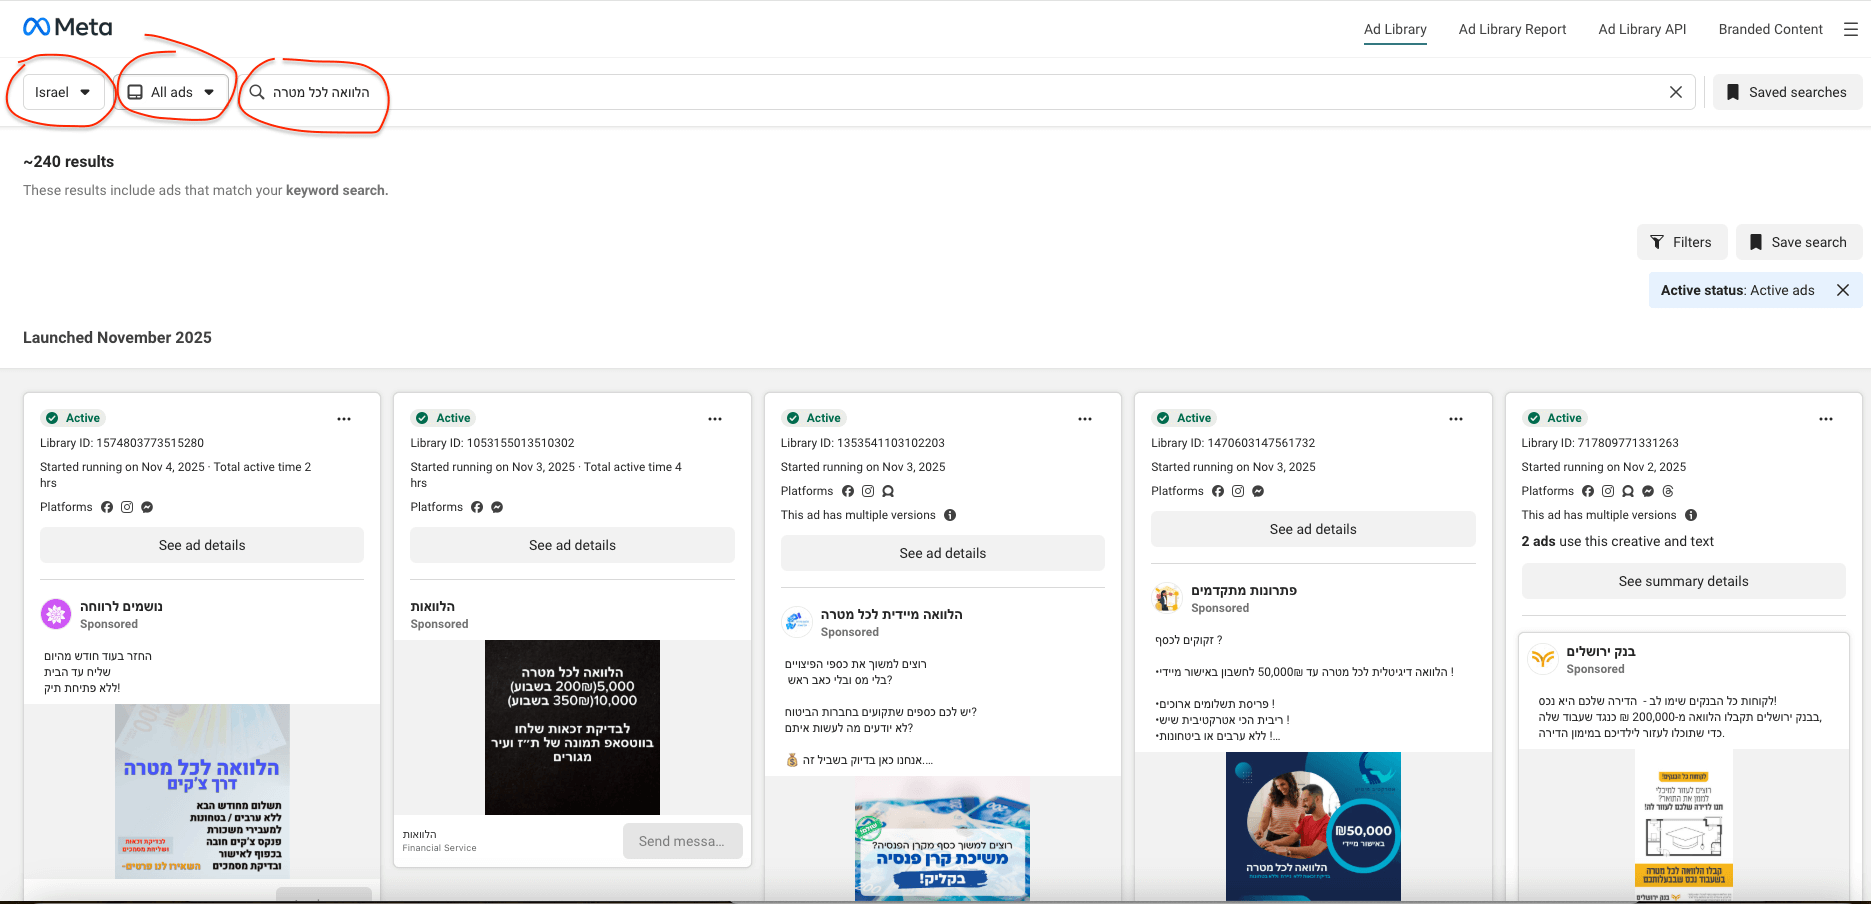Click the Meta logo
Image resolution: width=1871 pixels, height=904 pixels.
point(70,27)
